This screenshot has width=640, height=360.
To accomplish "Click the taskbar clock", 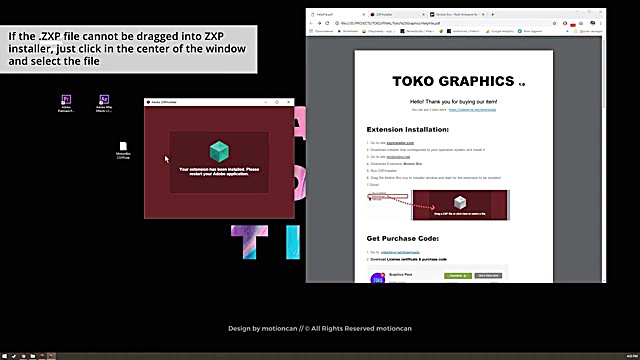I will [x=632, y=356].
